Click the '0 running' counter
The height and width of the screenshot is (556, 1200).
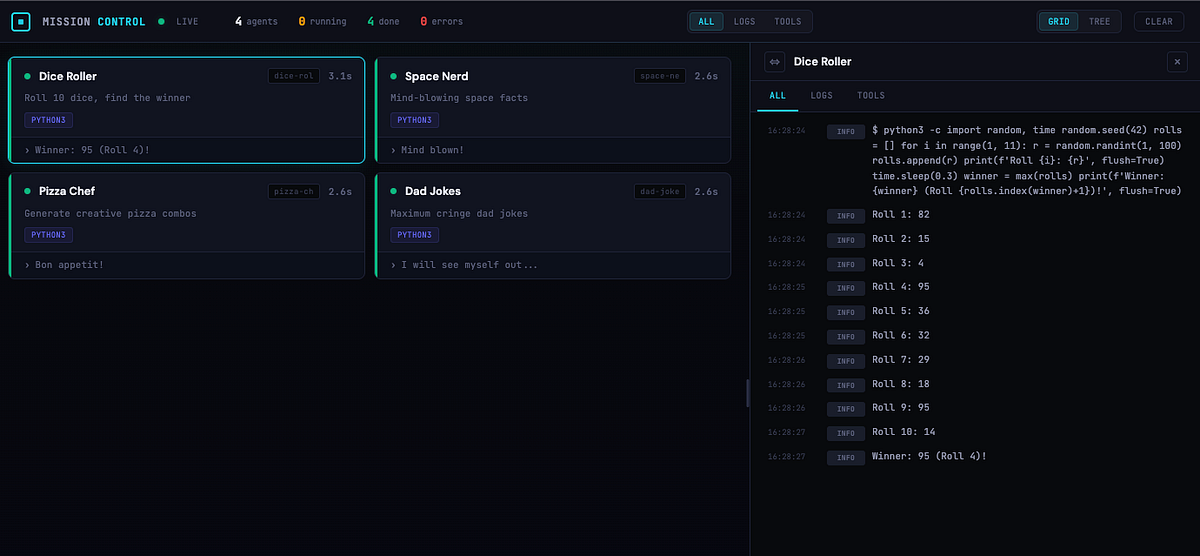tap(323, 21)
